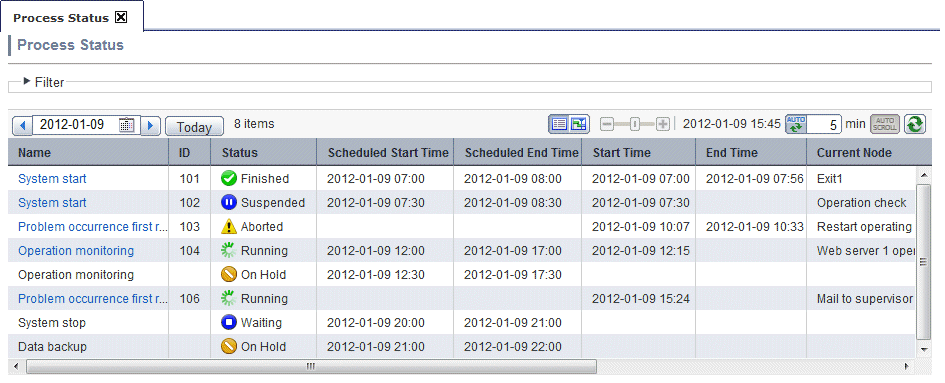Click the vertical scrollbar thumb

923,262
